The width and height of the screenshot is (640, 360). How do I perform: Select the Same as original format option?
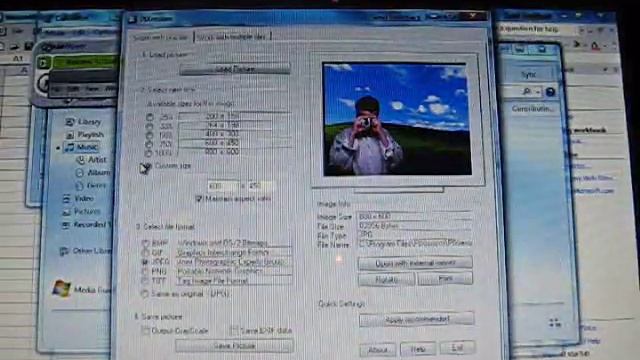pos(144,293)
